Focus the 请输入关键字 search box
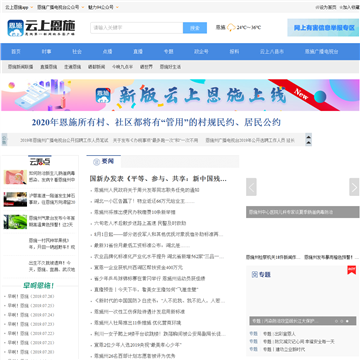This screenshot has height=360, width=360. click(137, 28)
